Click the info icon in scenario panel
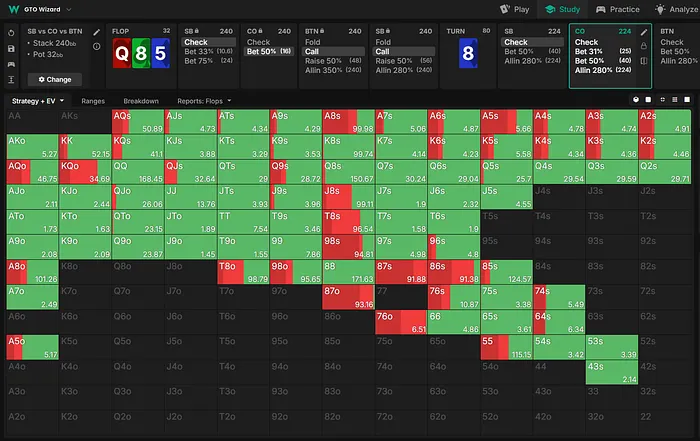 97,46
